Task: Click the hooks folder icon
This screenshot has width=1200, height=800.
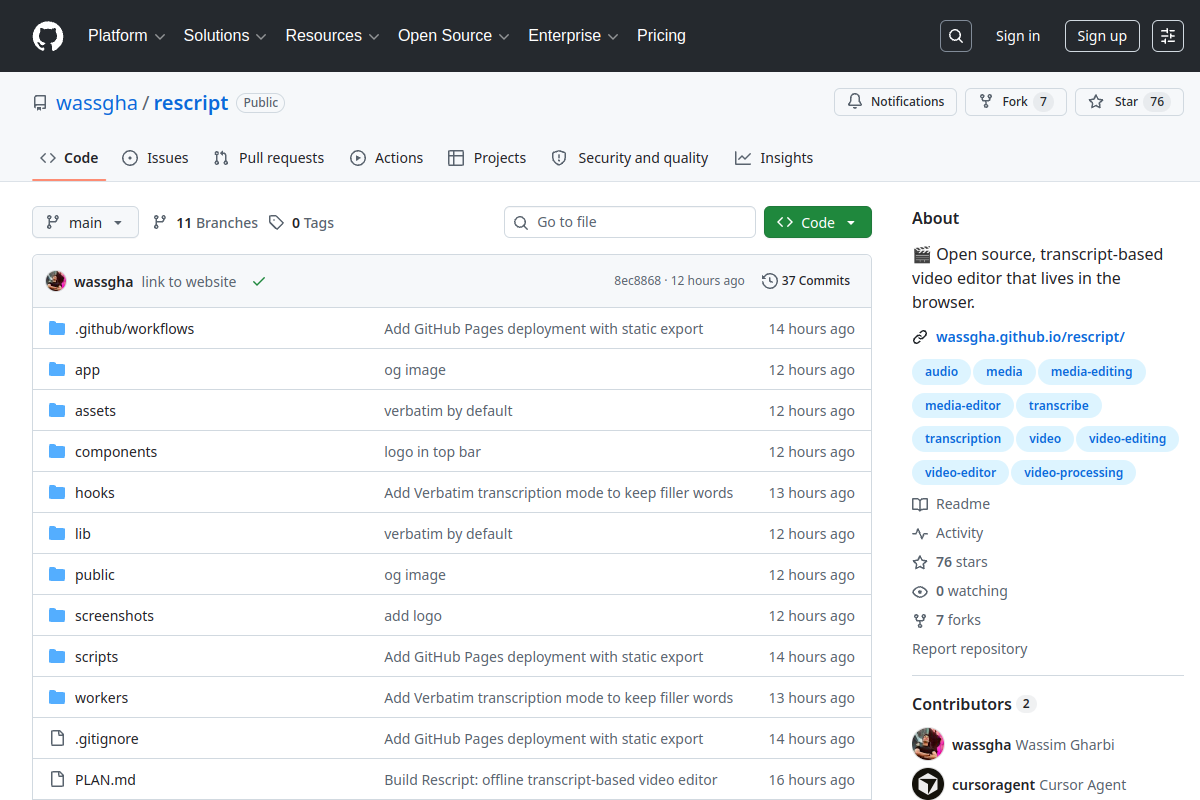Action: 57,492
